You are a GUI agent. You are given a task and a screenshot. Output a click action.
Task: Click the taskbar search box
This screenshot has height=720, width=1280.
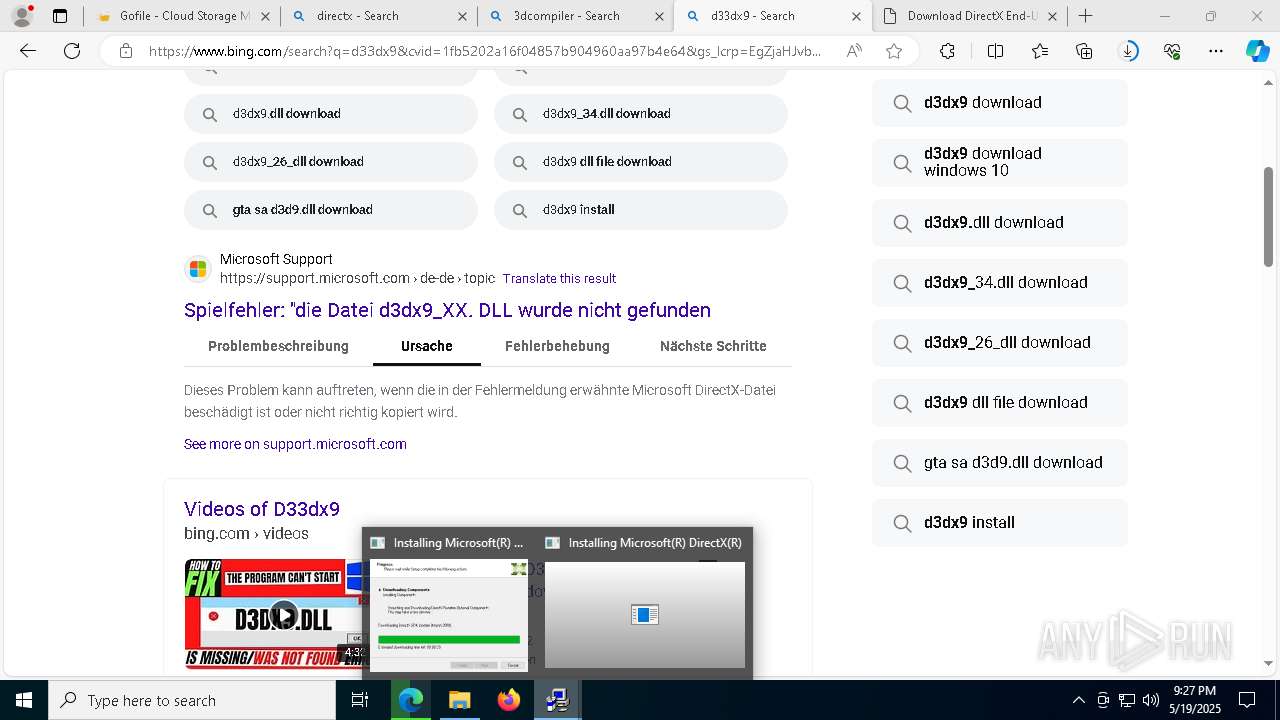[x=192, y=700]
